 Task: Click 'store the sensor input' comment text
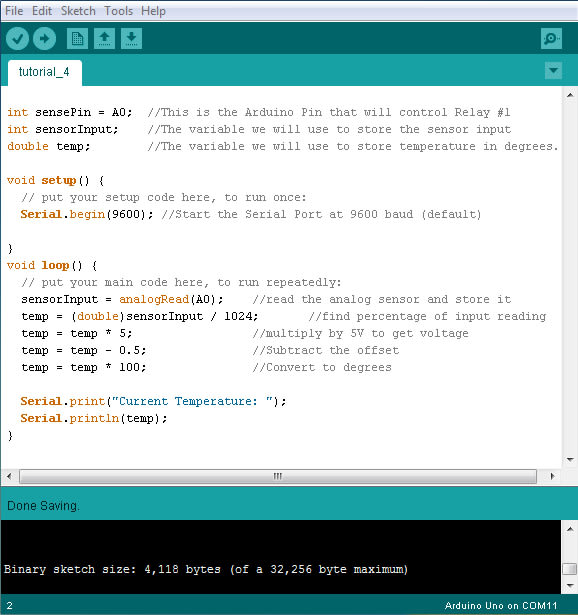[x=434, y=129]
